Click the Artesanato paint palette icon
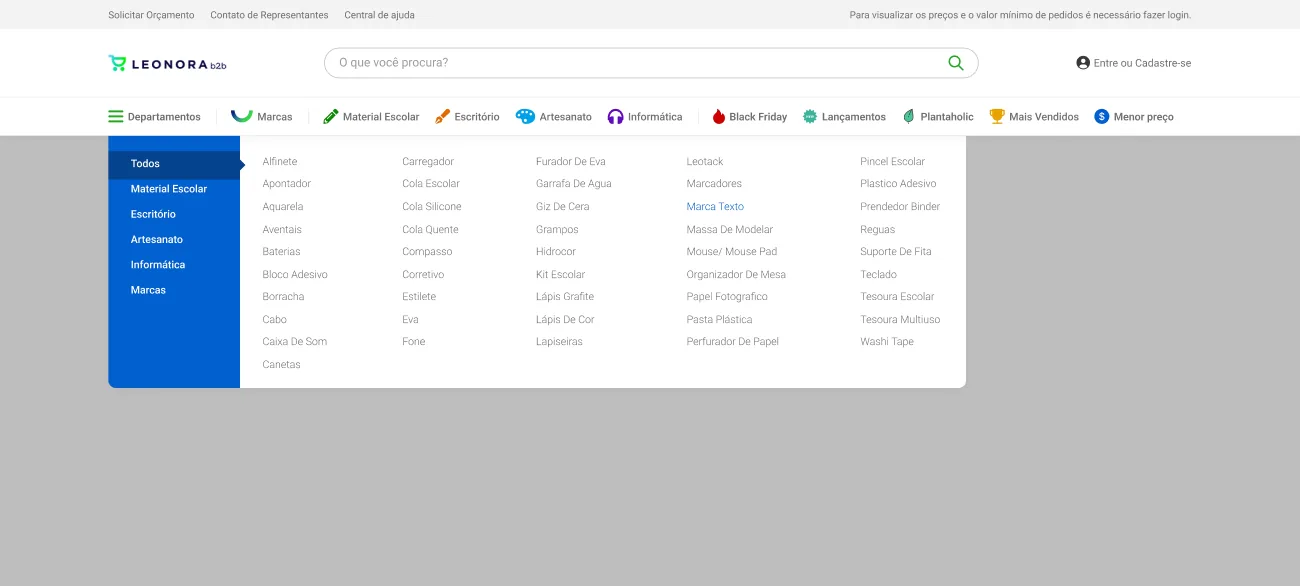The width and height of the screenshot is (1300, 586). [x=525, y=117]
